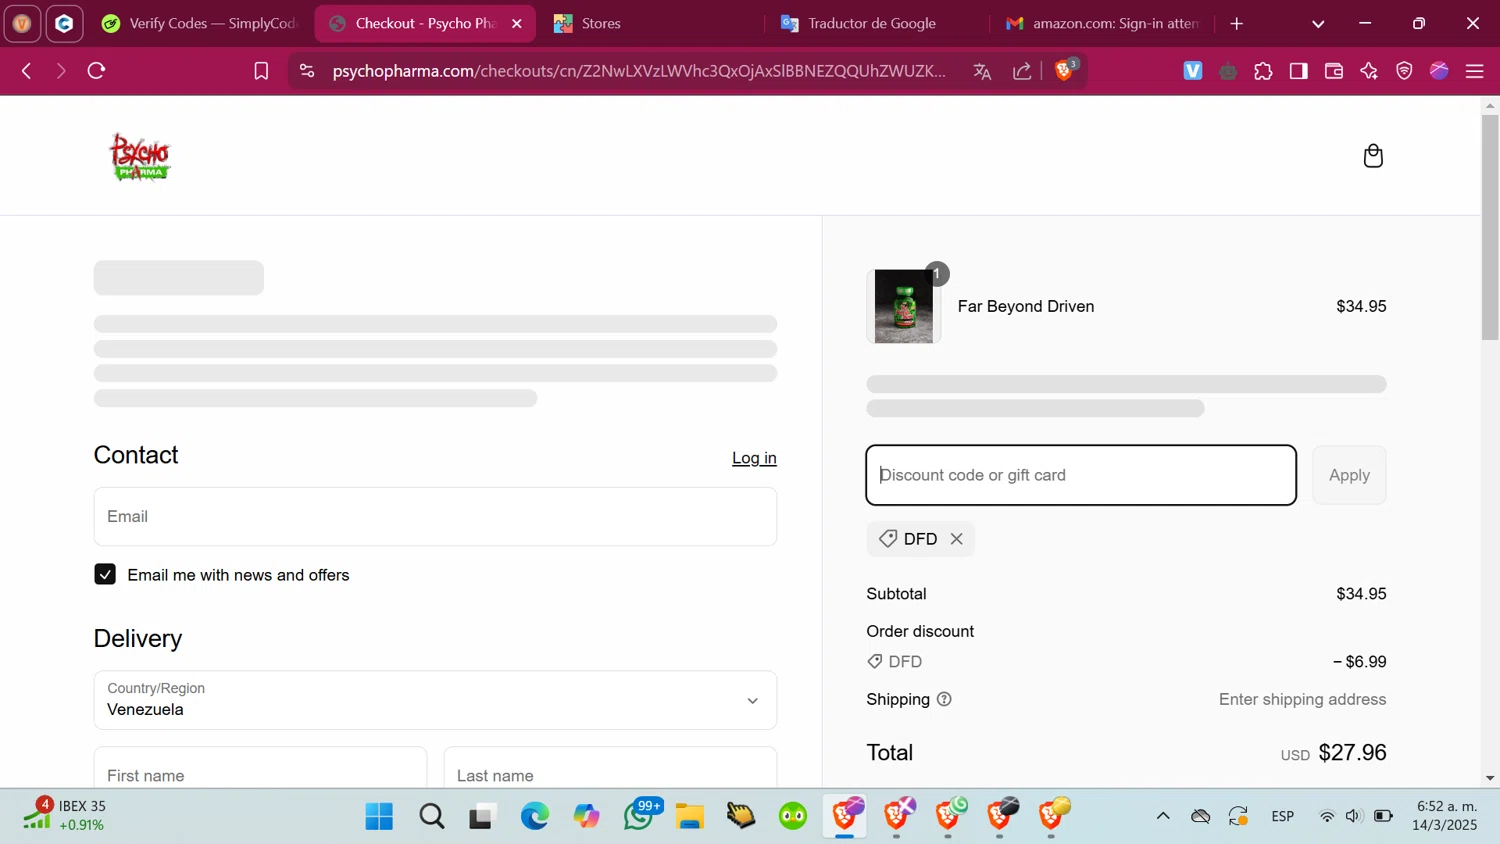Viewport: 1500px width, 844px height.
Task: Open the blue V extension icon
Action: (x=1193, y=71)
